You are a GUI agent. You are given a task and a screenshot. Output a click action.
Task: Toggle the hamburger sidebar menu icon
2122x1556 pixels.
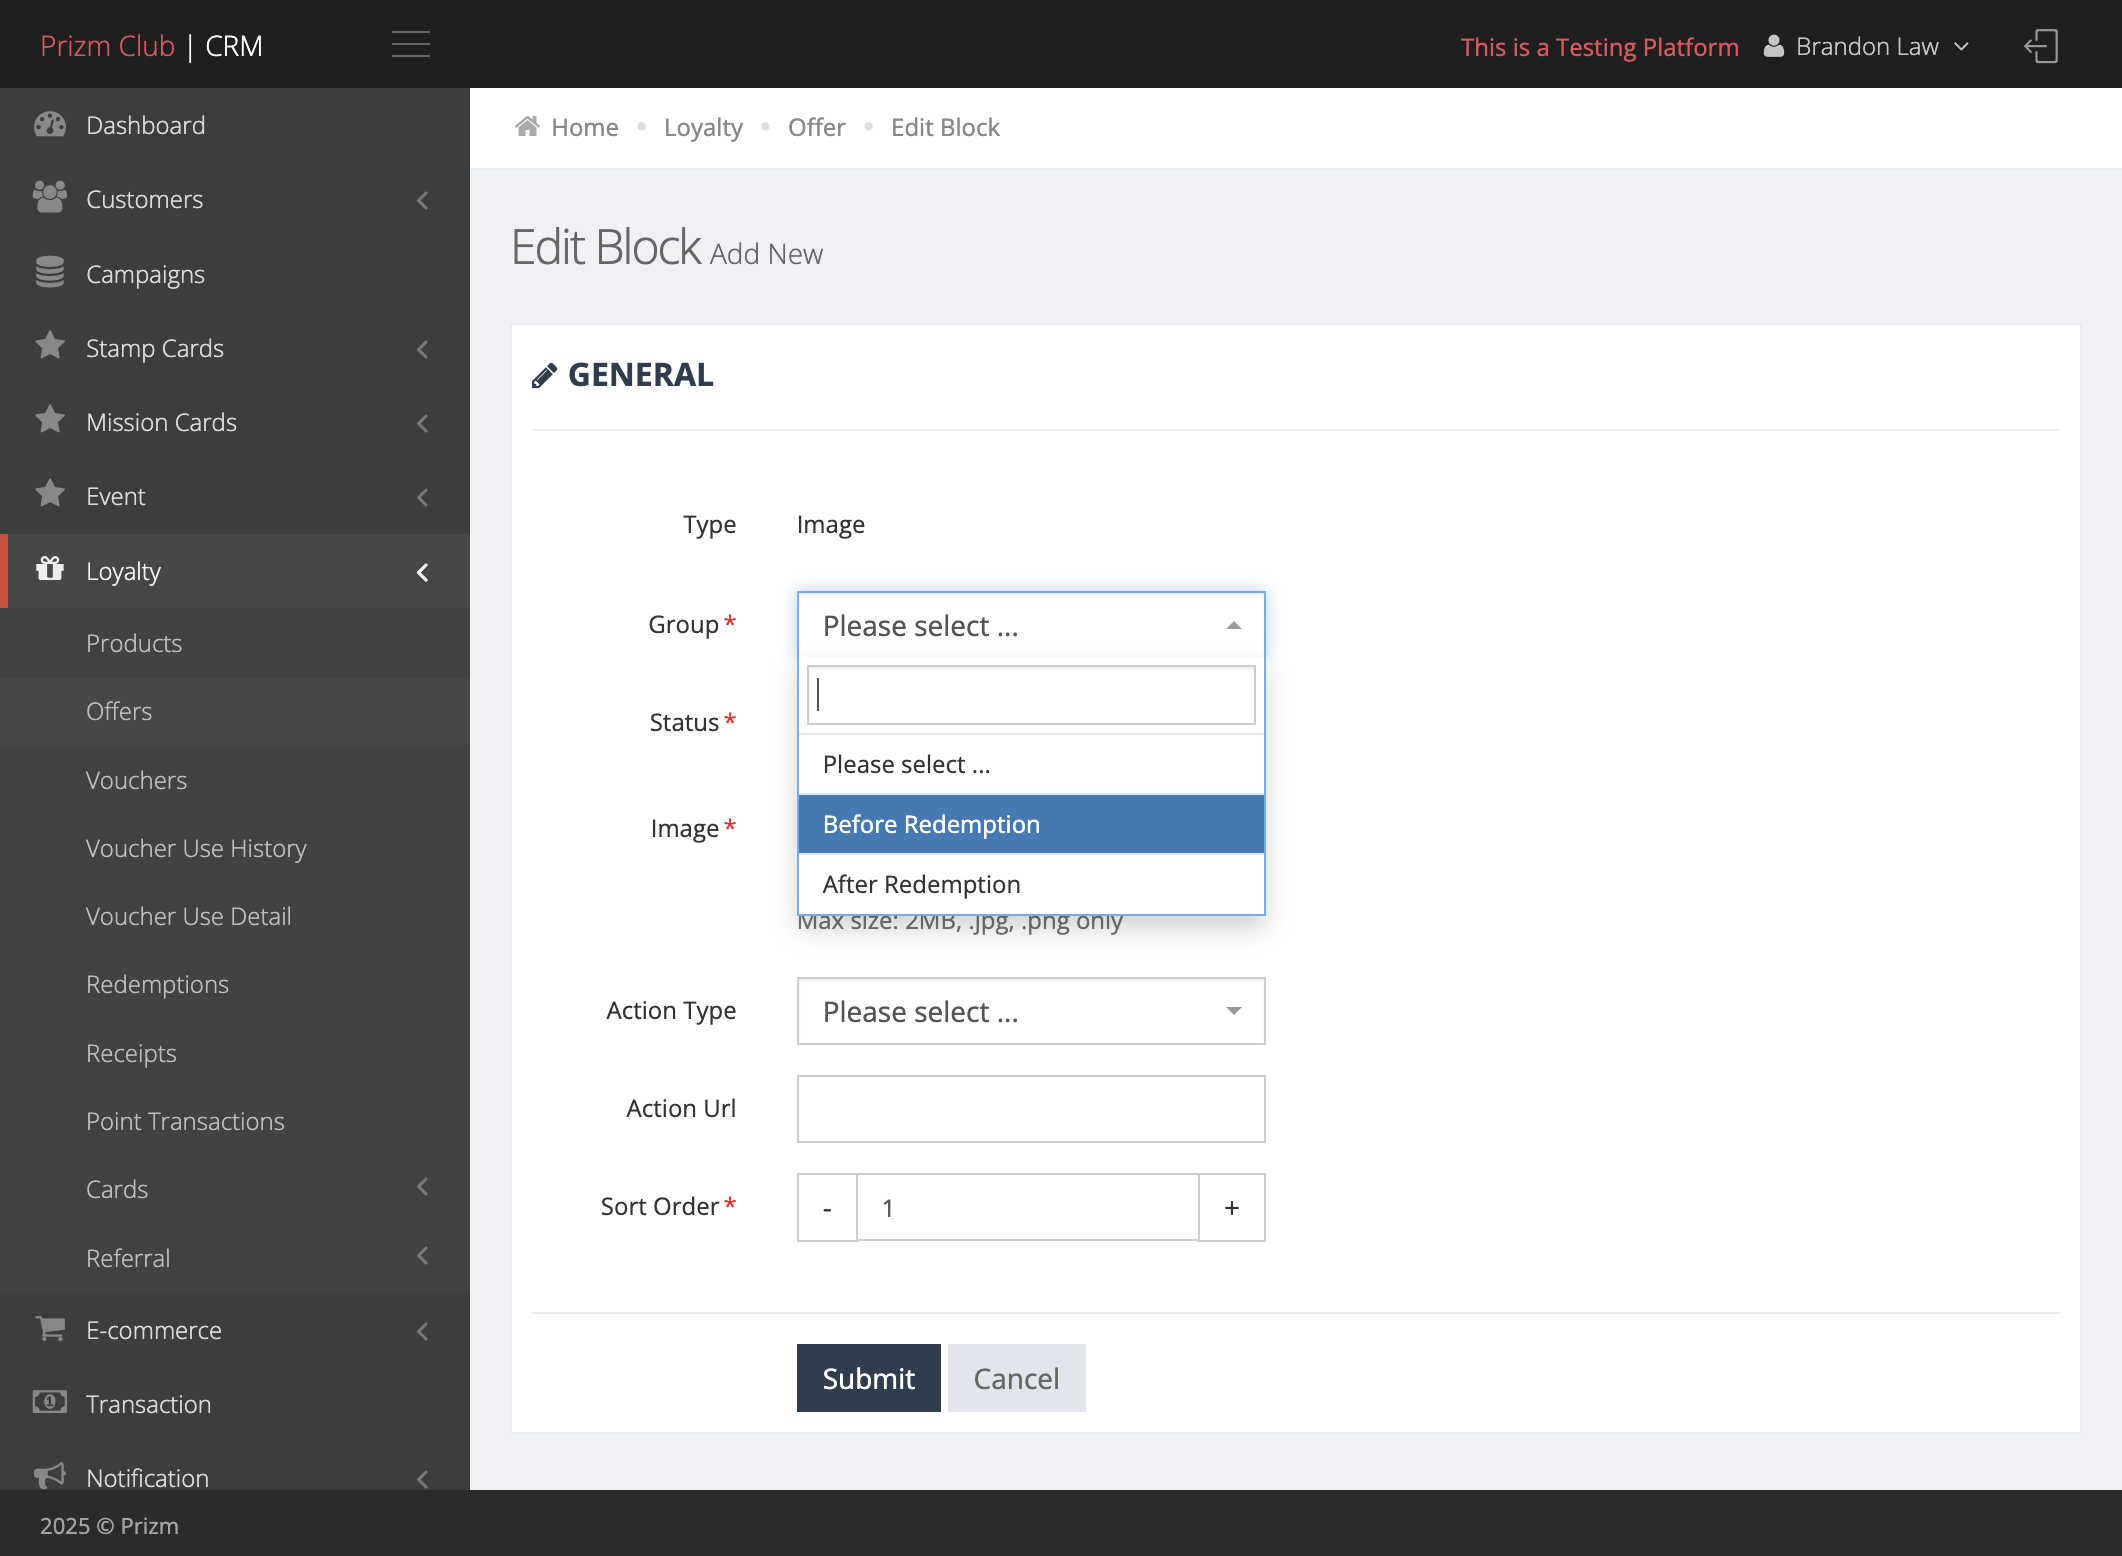(x=410, y=45)
